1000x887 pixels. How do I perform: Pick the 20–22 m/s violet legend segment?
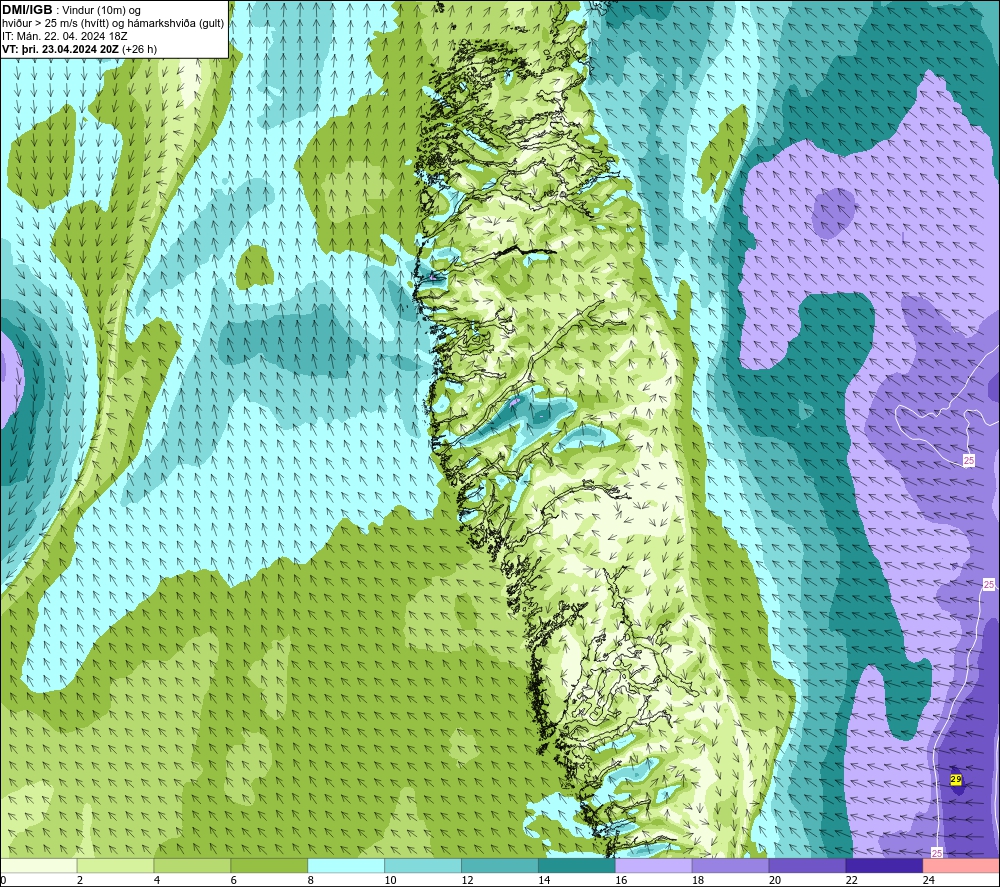(807, 865)
